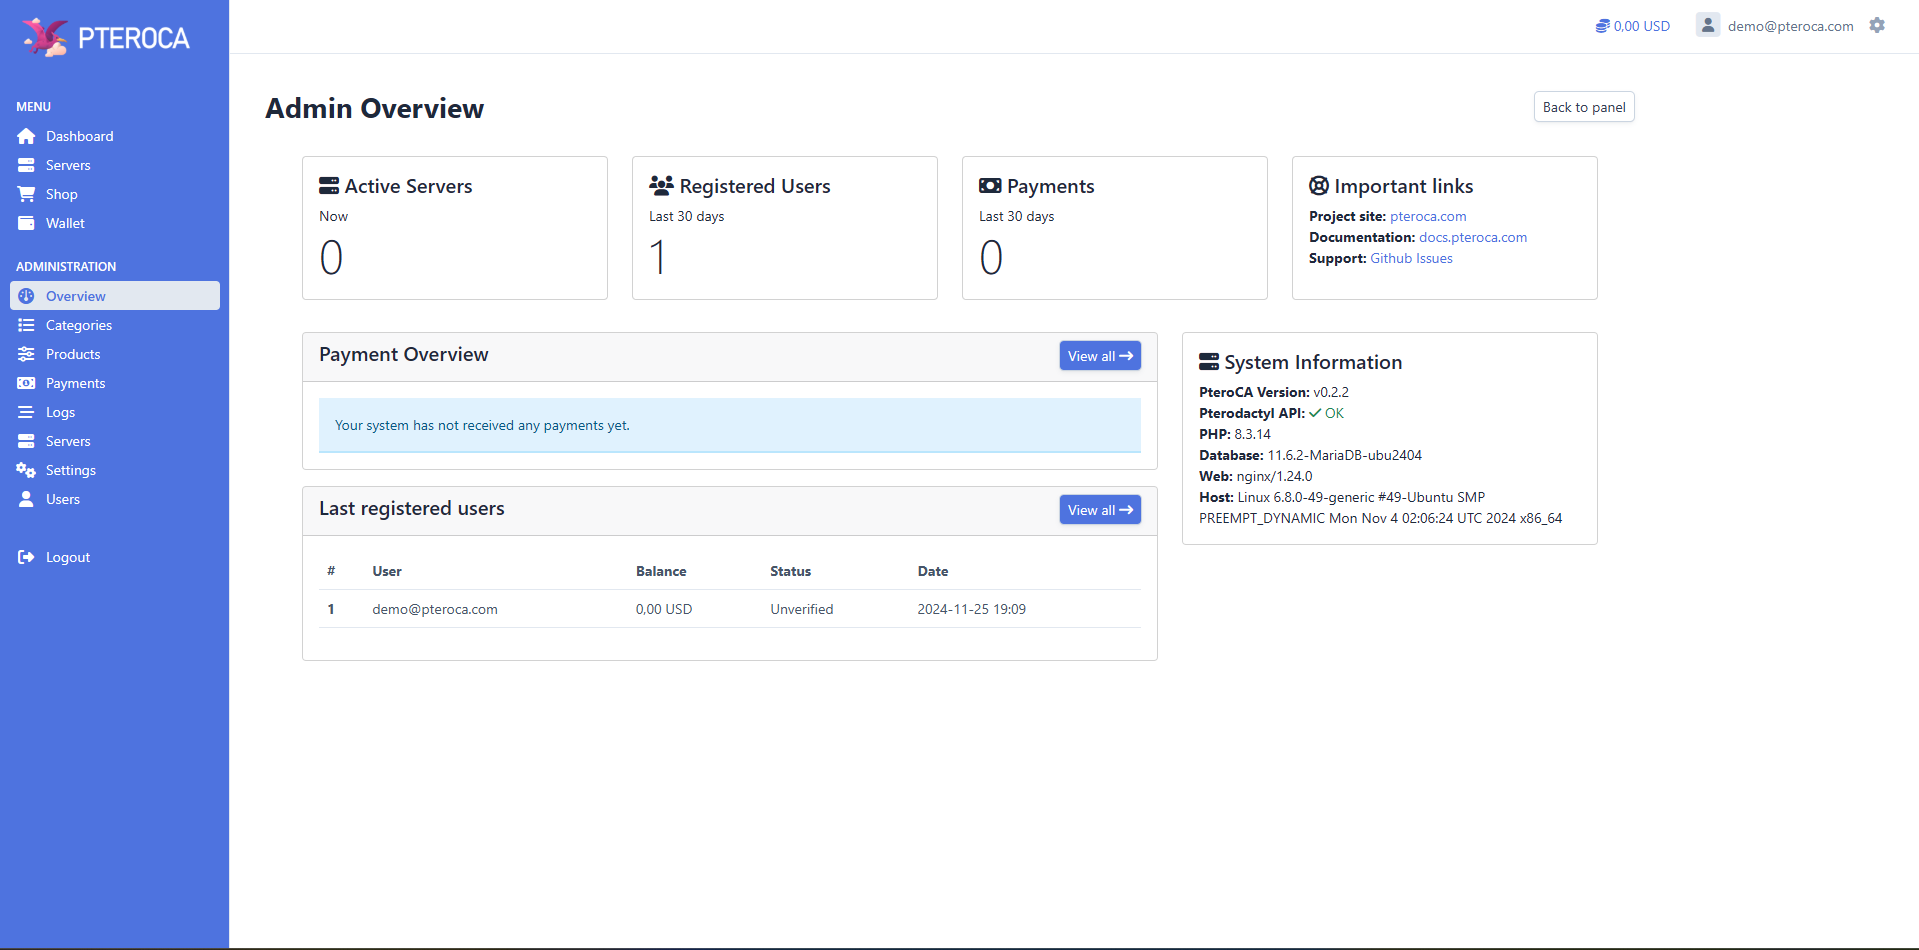
Task: Open Users administration page
Action: (63, 499)
